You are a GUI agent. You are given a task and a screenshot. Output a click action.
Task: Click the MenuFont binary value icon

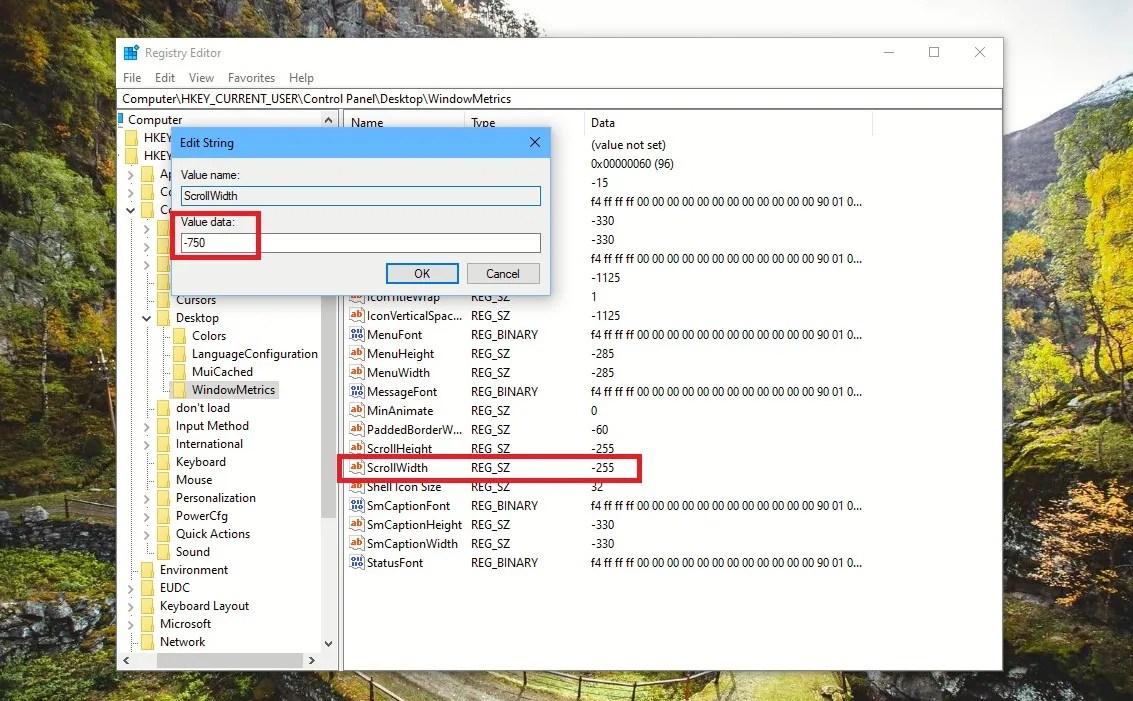(x=357, y=334)
